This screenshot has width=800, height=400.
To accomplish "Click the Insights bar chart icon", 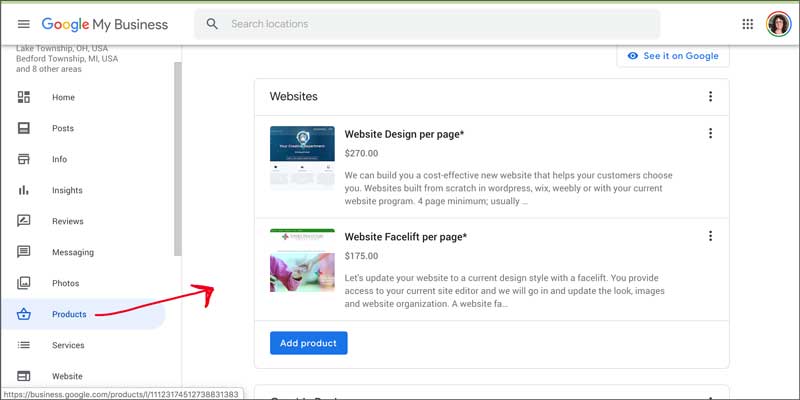I will pyautogui.click(x=23, y=190).
